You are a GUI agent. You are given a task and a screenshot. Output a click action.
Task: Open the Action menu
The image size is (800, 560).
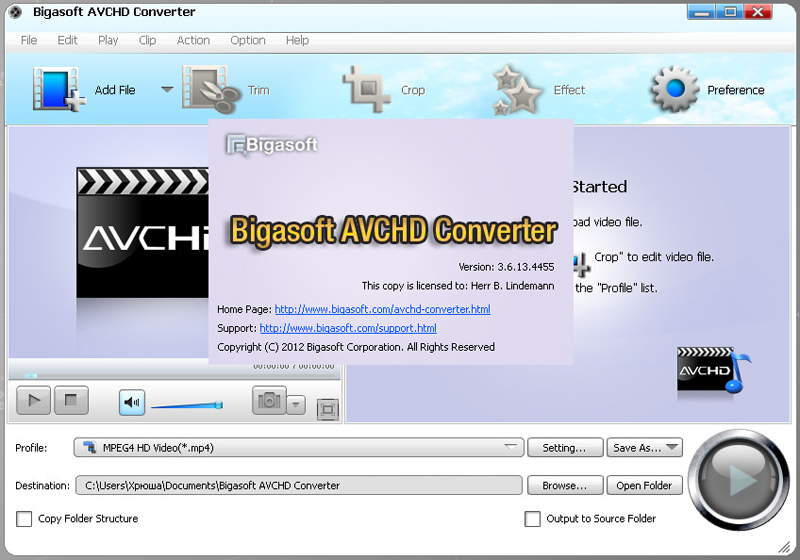[193, 40]
